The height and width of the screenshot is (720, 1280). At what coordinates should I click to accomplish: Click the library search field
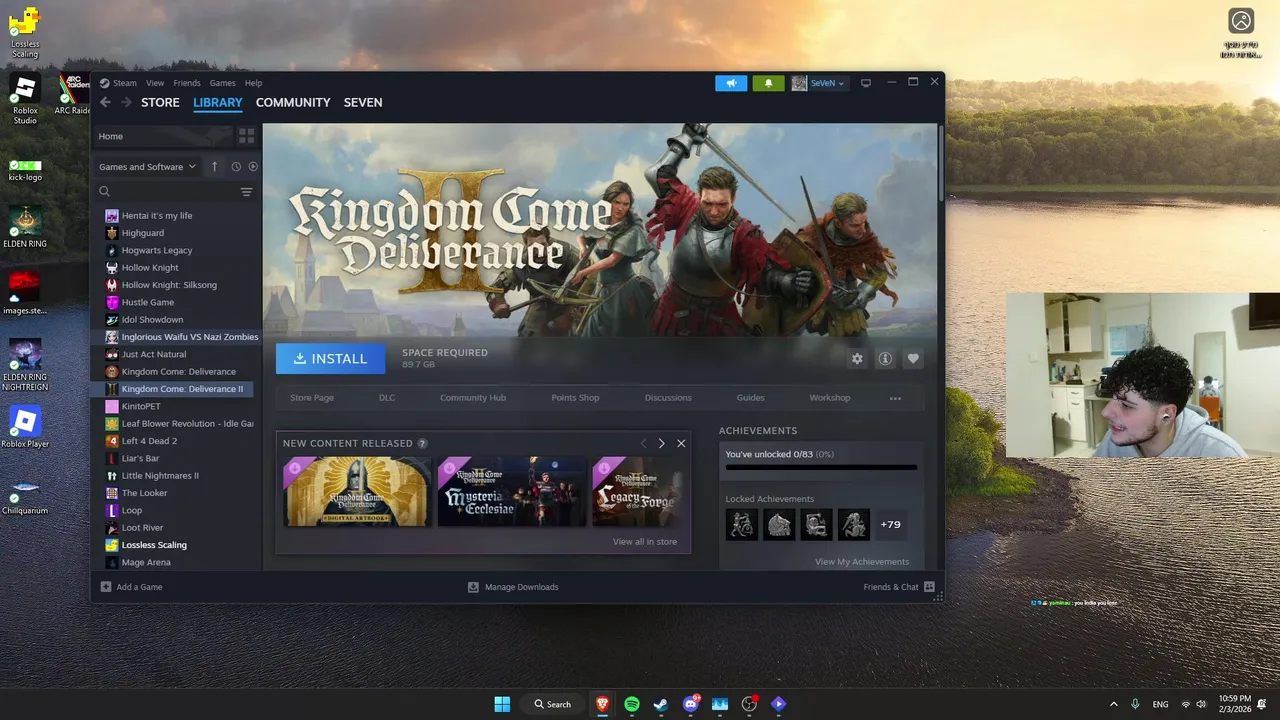[167, 192]
